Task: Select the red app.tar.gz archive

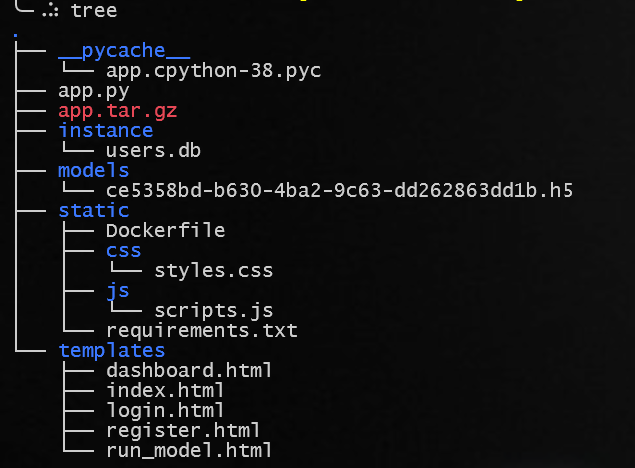Action: point(117,111)
